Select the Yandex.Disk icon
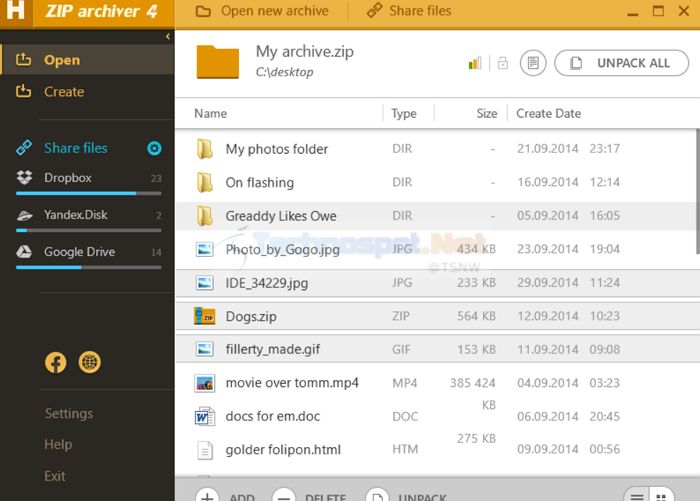This screenshot has width=700, height=501. point(24,215)
